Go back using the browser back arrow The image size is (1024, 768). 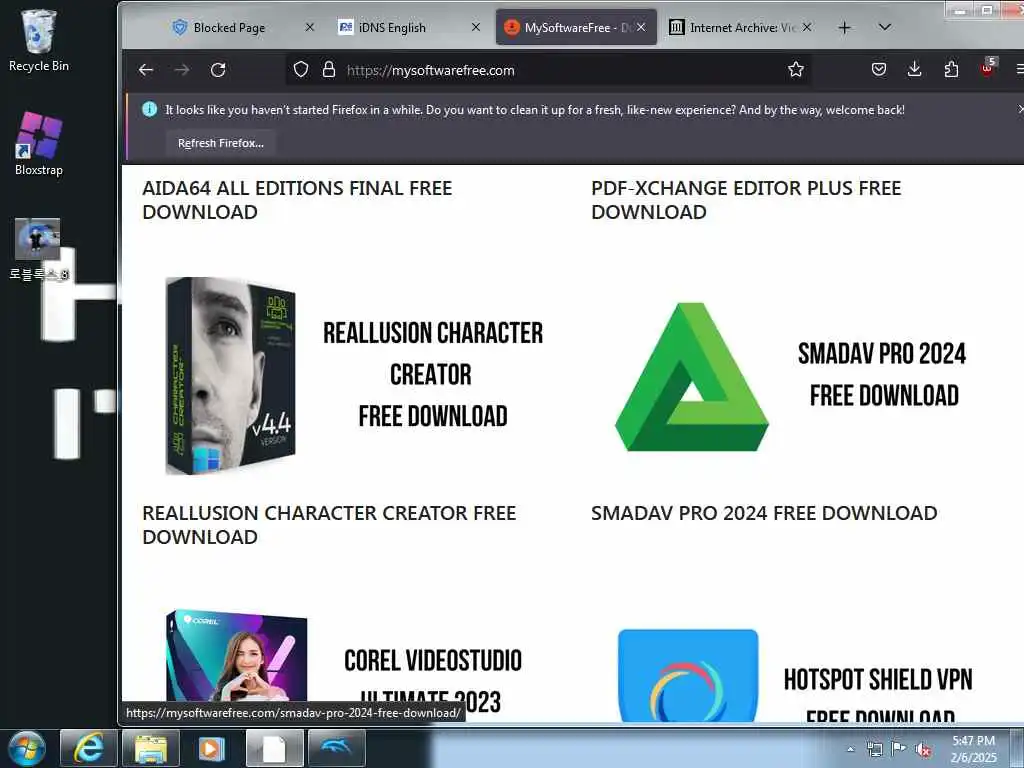click(146, 70)
